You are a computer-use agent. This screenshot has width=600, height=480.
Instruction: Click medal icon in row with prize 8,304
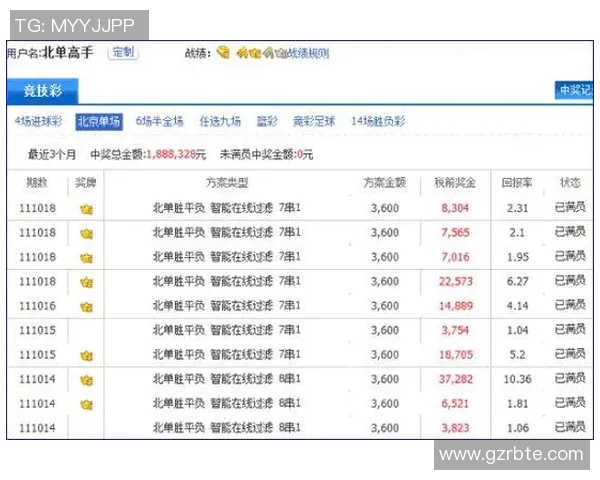[86, 209]
